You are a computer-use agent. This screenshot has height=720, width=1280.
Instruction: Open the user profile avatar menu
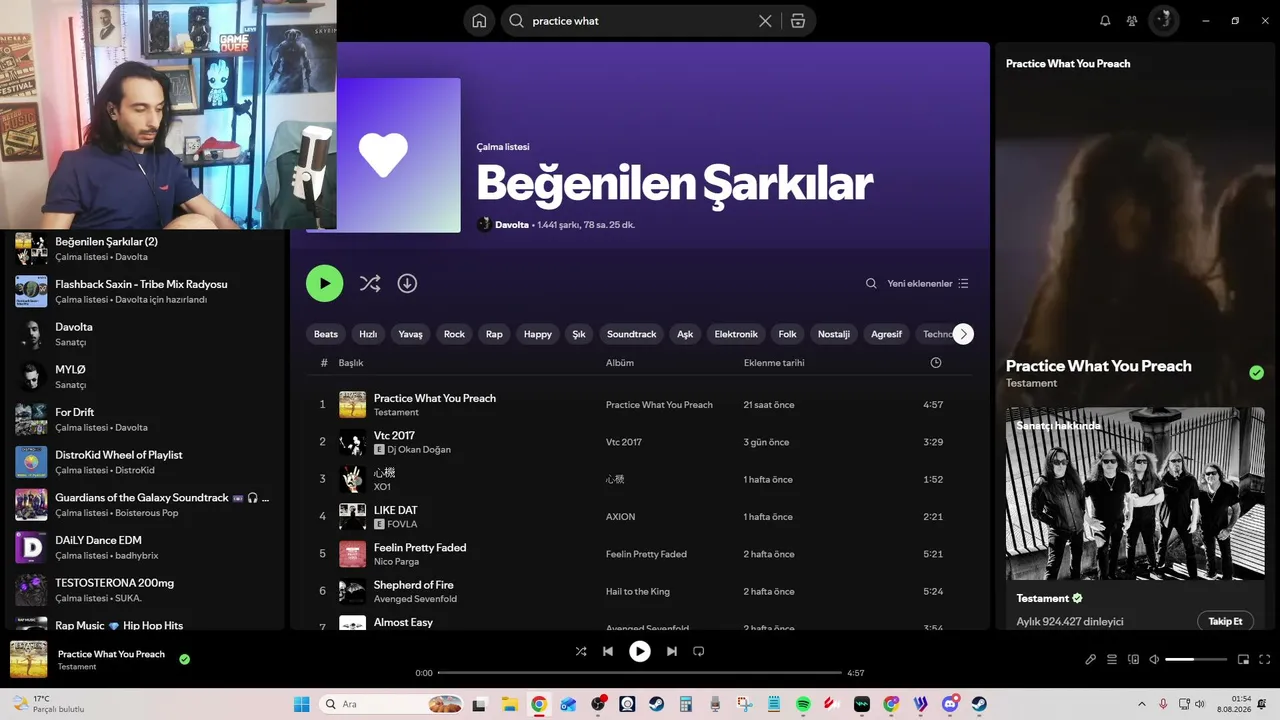1163,21
